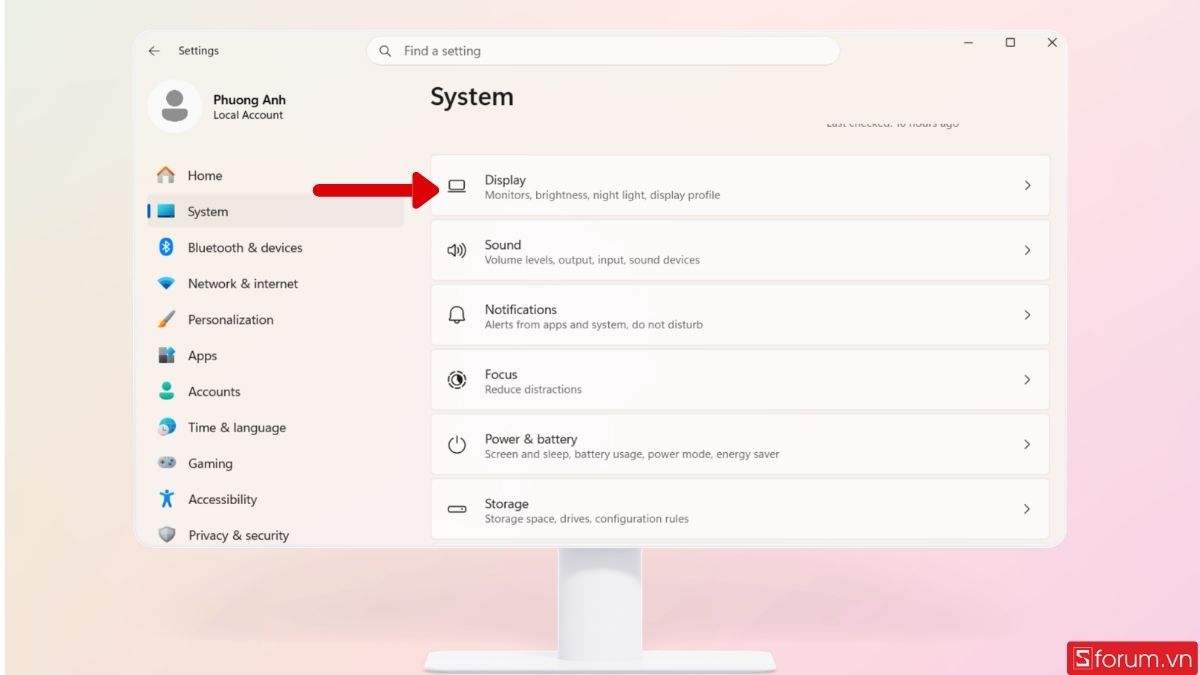The height and width of the screenshot is (675, 1200).
Task: Go to Bluetooth & devices
Action: point(245,247)
